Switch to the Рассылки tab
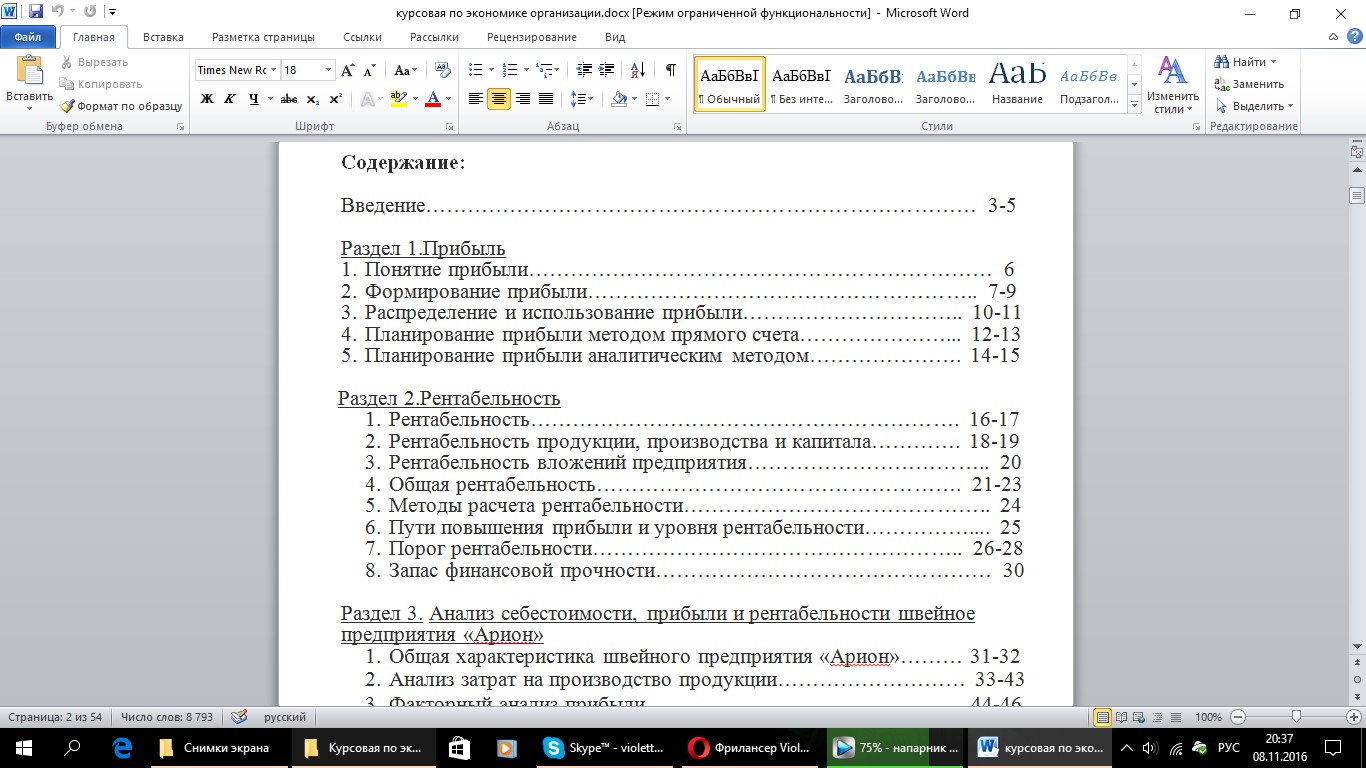 (x=434, y=37)
